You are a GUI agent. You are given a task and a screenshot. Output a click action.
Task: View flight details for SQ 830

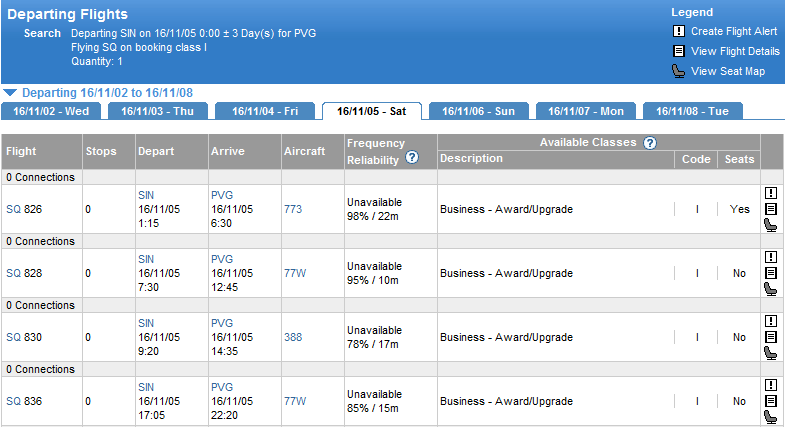click(x=770, y=337)
